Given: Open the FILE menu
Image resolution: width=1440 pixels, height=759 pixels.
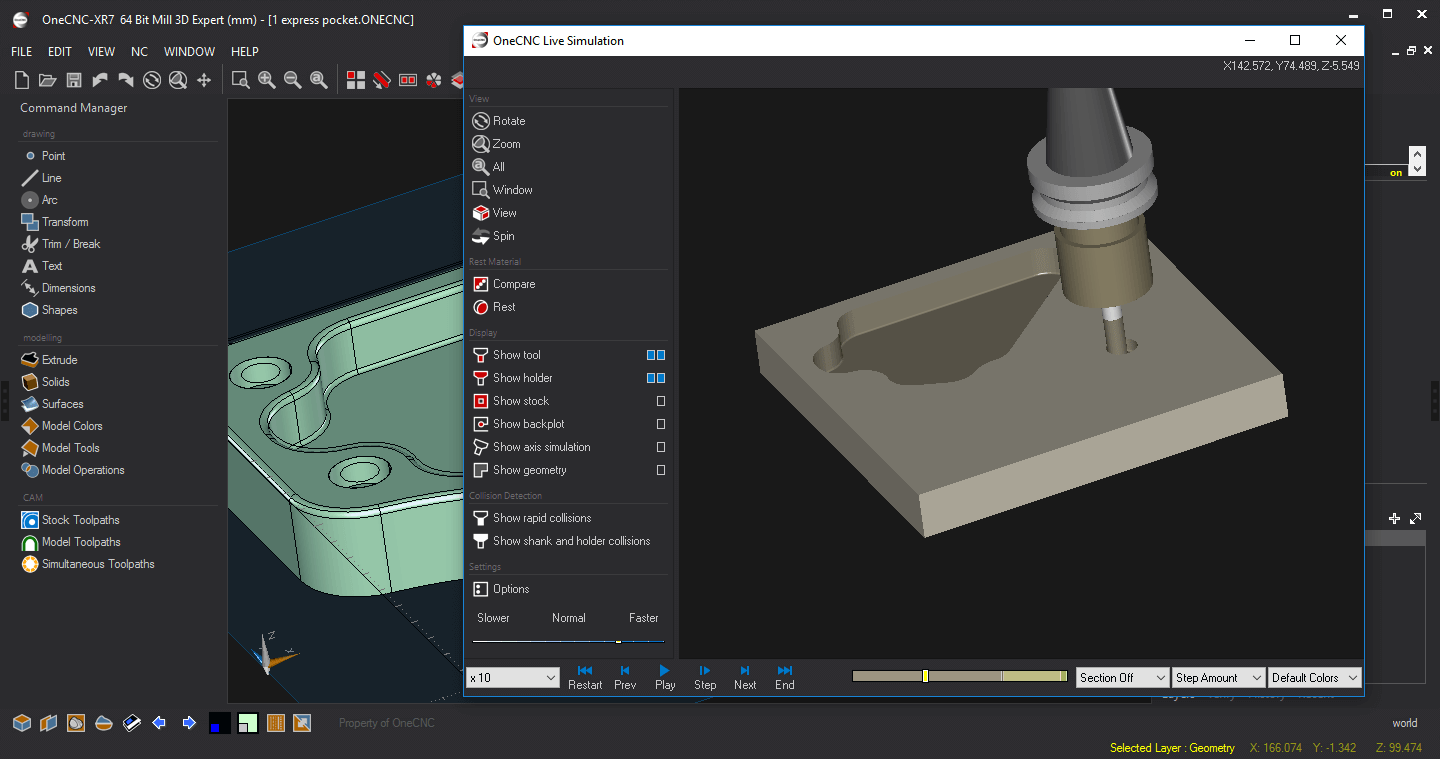Looking at the screenshot, I should (x=21, y=52).
